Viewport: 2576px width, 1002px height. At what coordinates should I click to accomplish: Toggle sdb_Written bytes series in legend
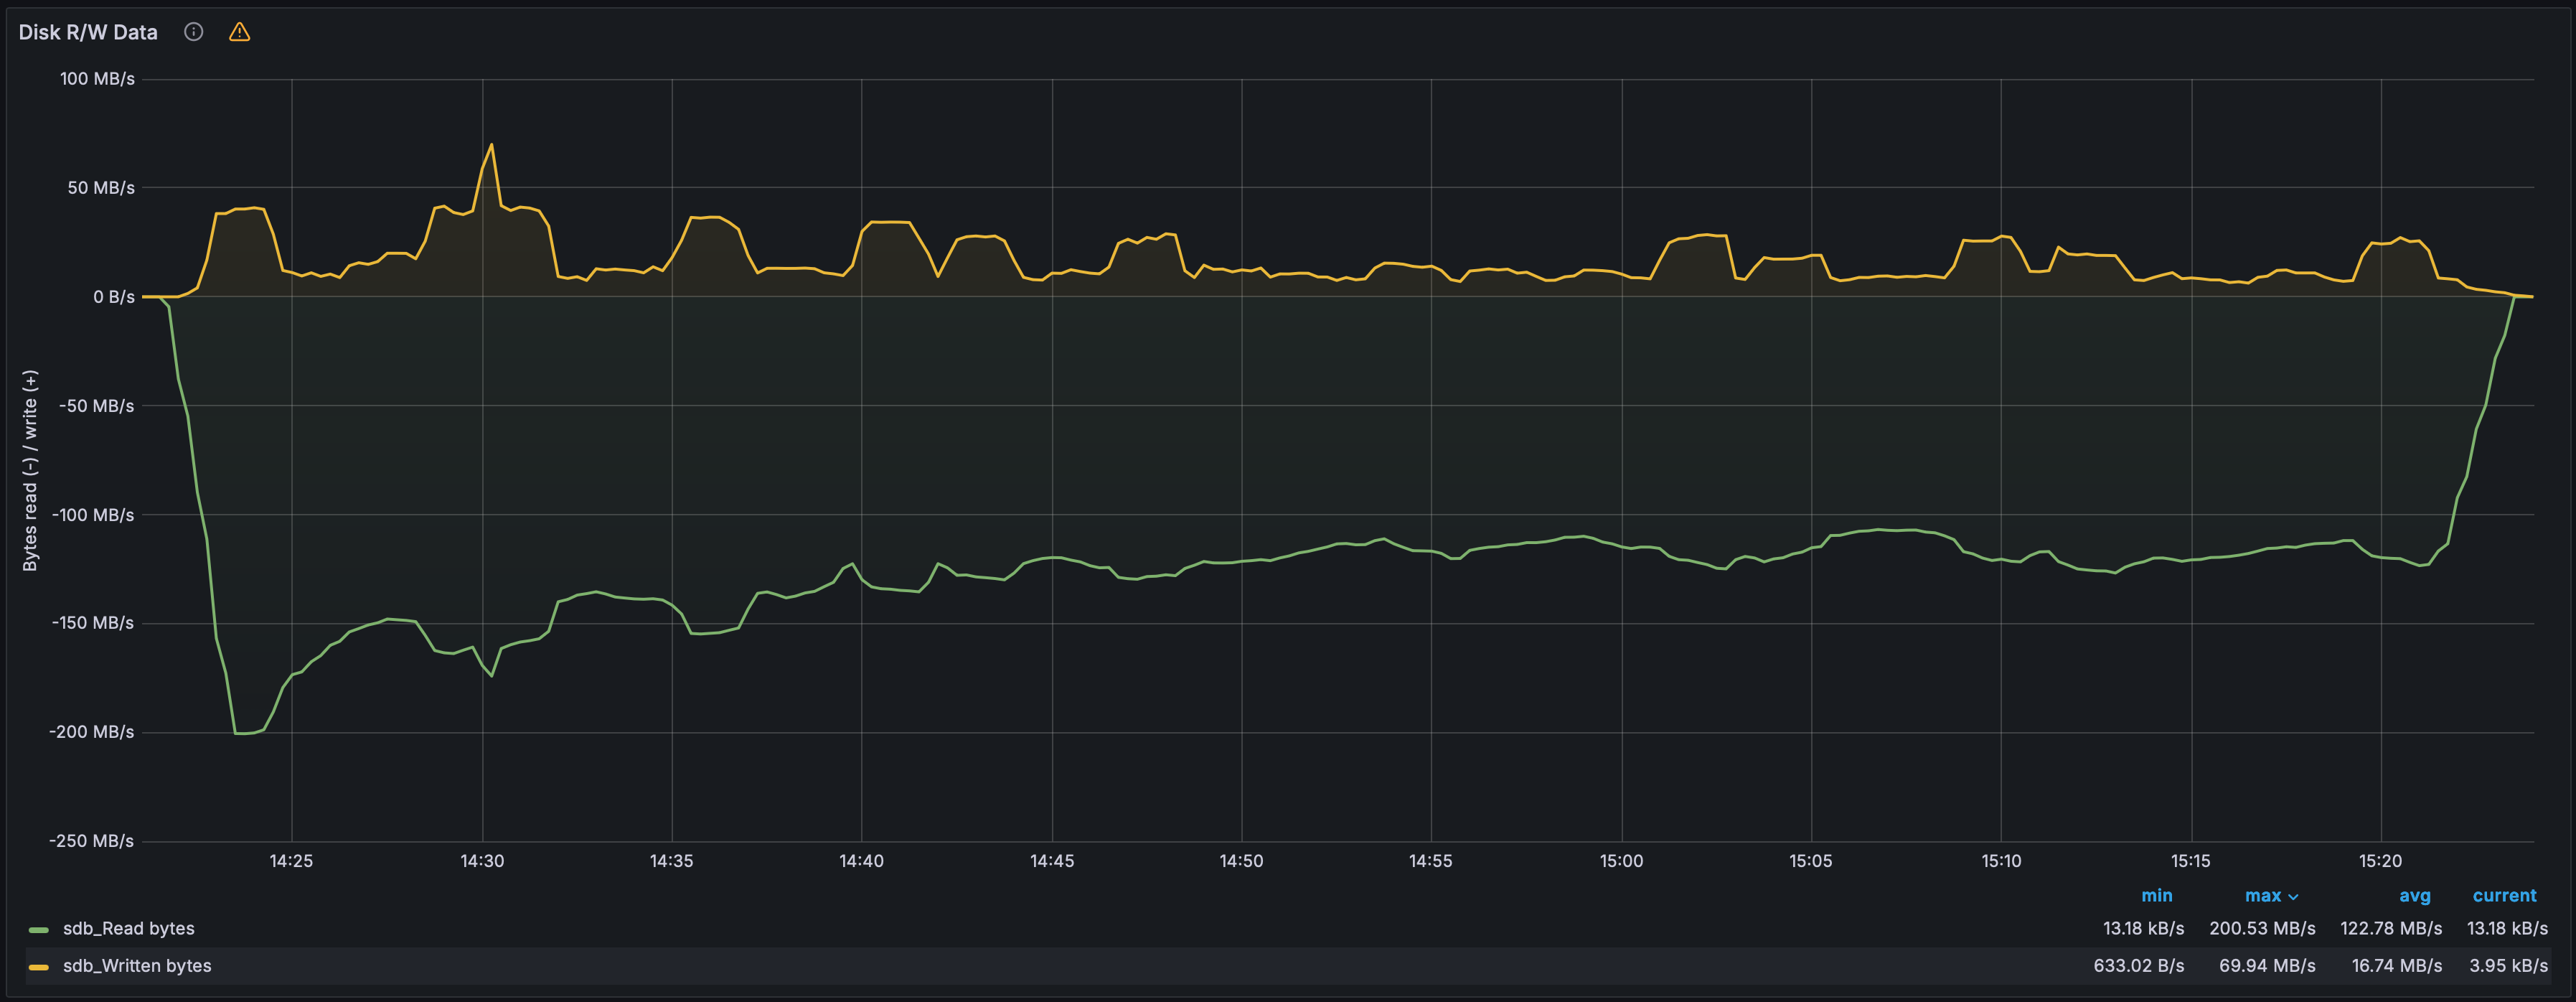coord(137,965)
